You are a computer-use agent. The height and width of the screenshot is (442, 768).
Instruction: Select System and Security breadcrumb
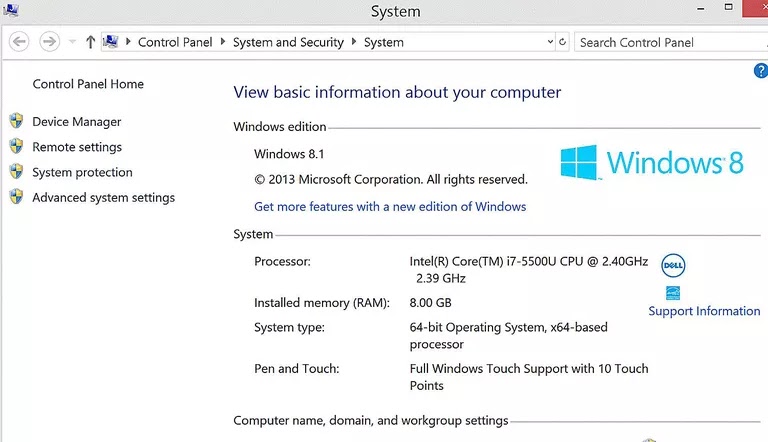(x=288, y=42)
